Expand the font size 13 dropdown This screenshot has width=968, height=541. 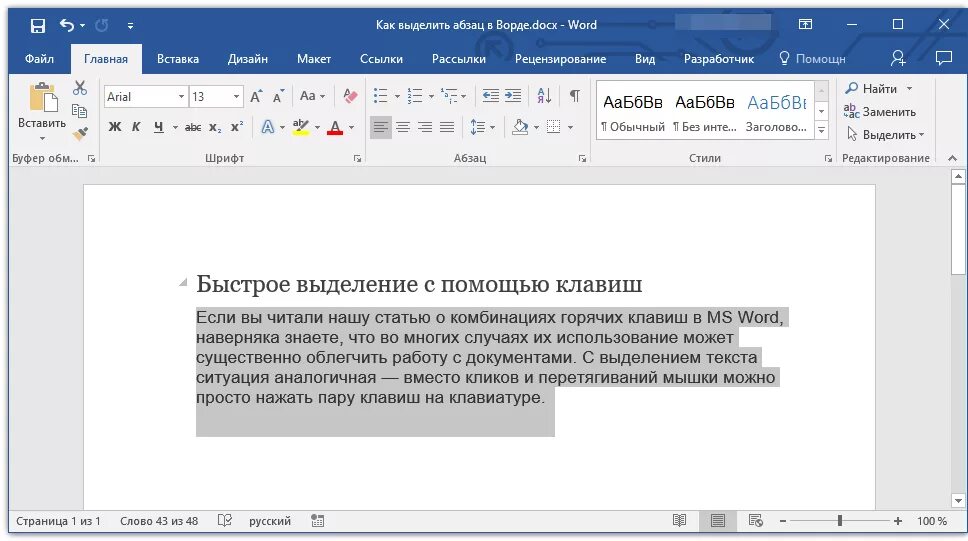(x=236, y=96)
